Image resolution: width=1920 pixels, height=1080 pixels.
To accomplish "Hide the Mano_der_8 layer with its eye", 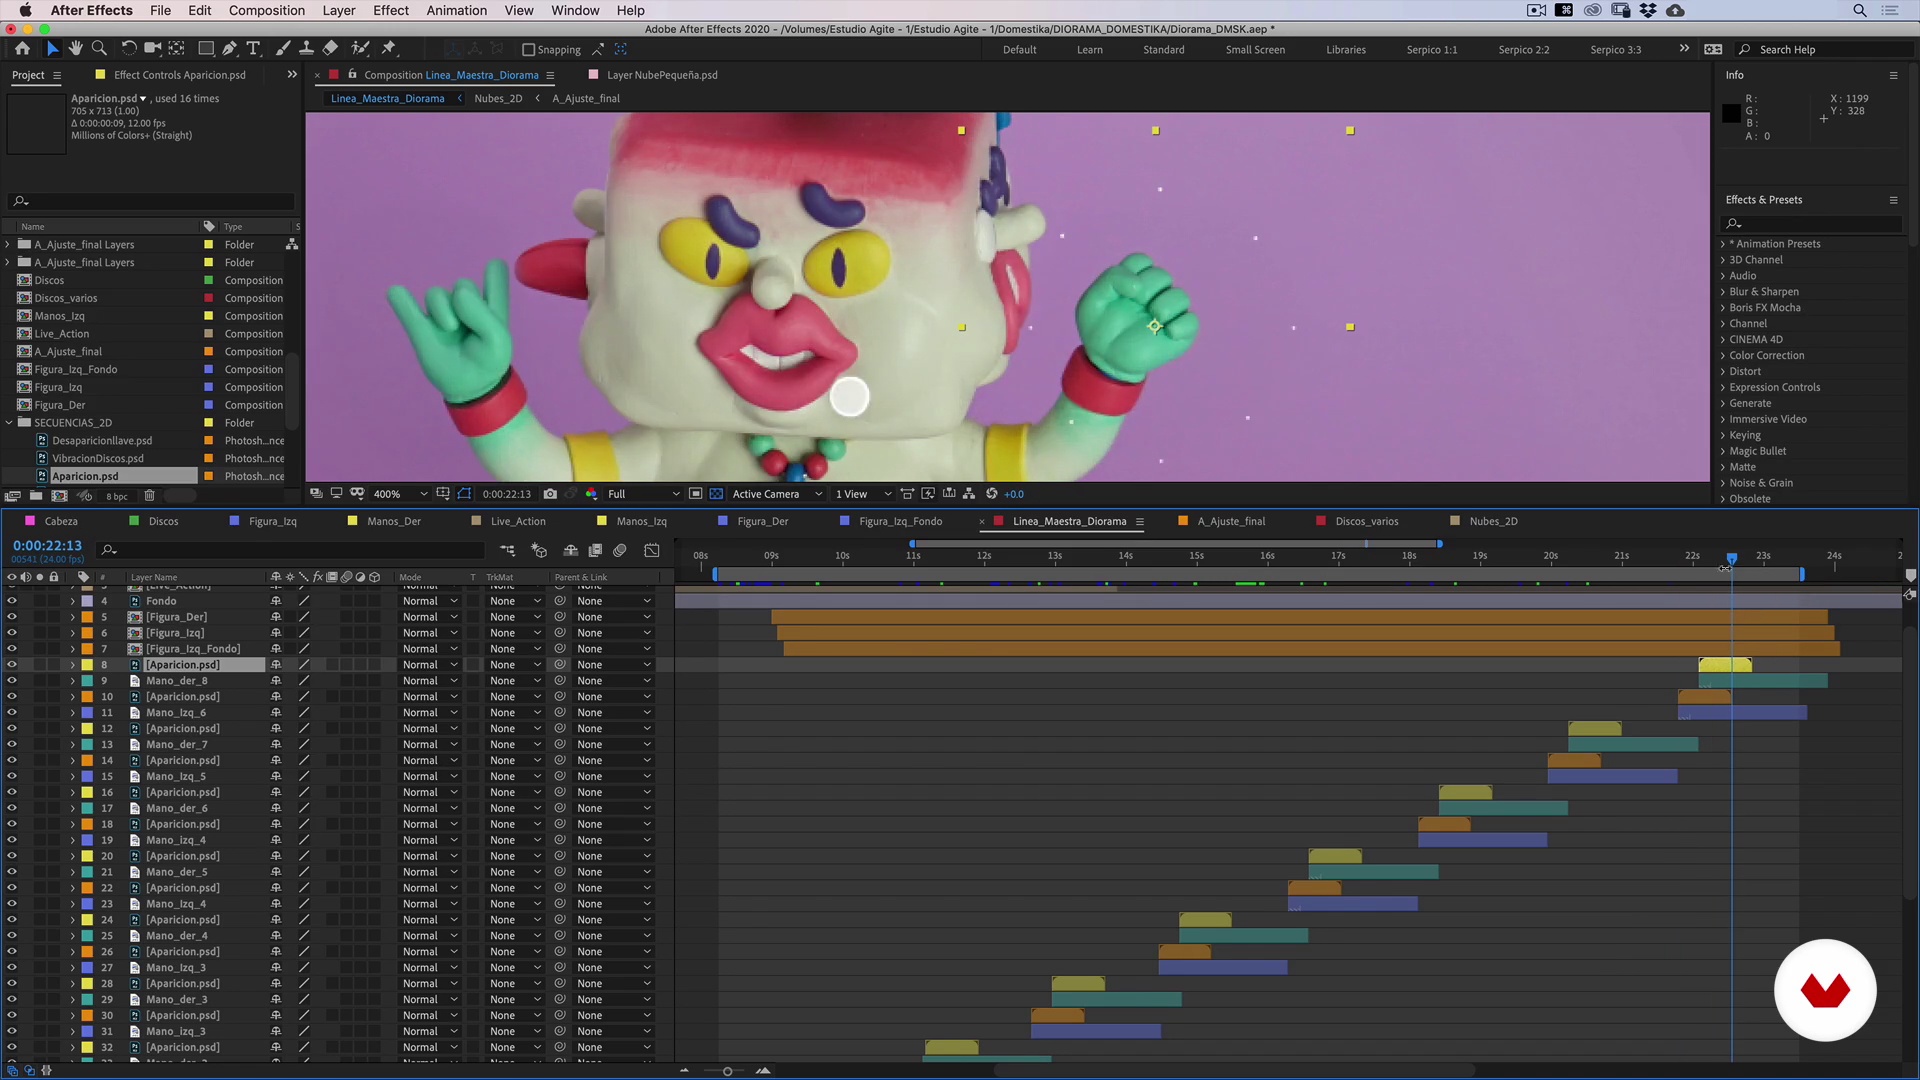I will tap(12, 681).
